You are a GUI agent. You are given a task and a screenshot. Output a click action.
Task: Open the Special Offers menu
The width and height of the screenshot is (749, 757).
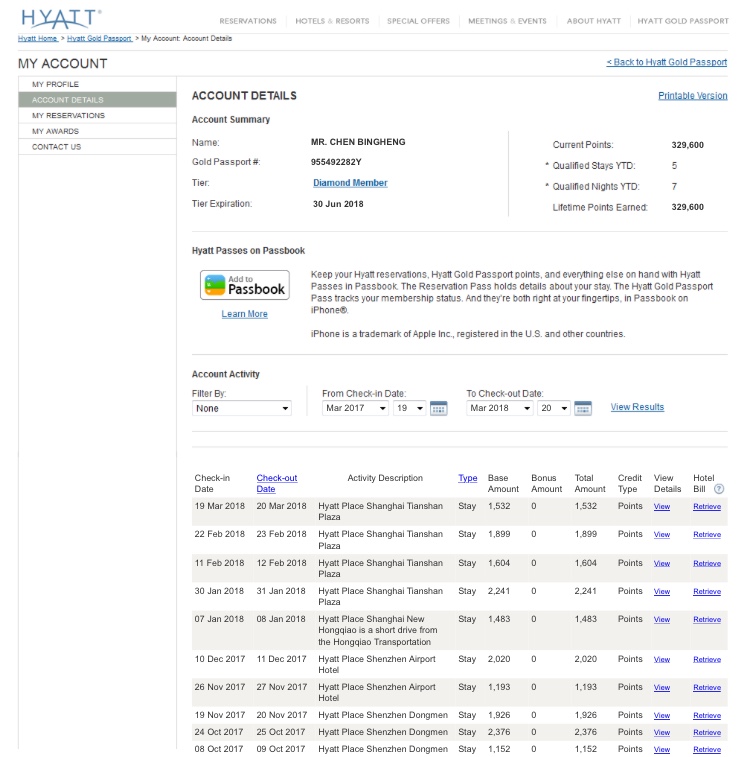(x=418, y=21)
